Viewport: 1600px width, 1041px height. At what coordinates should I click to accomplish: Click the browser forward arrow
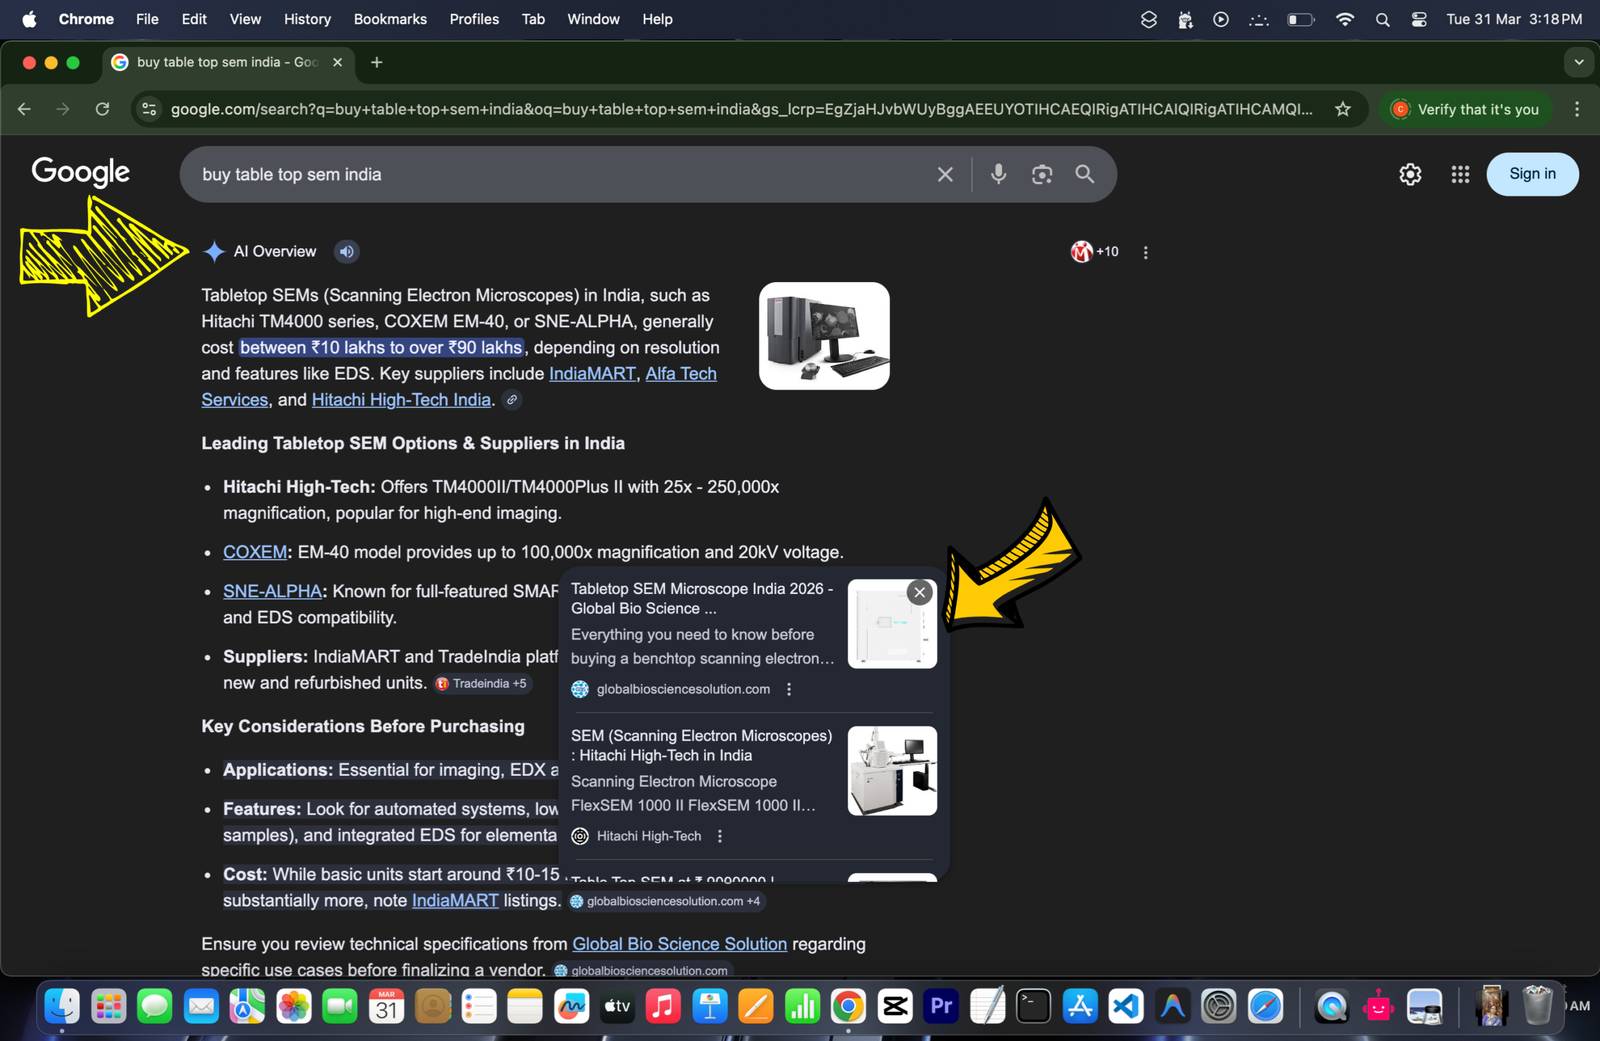[x=63, y=109]
